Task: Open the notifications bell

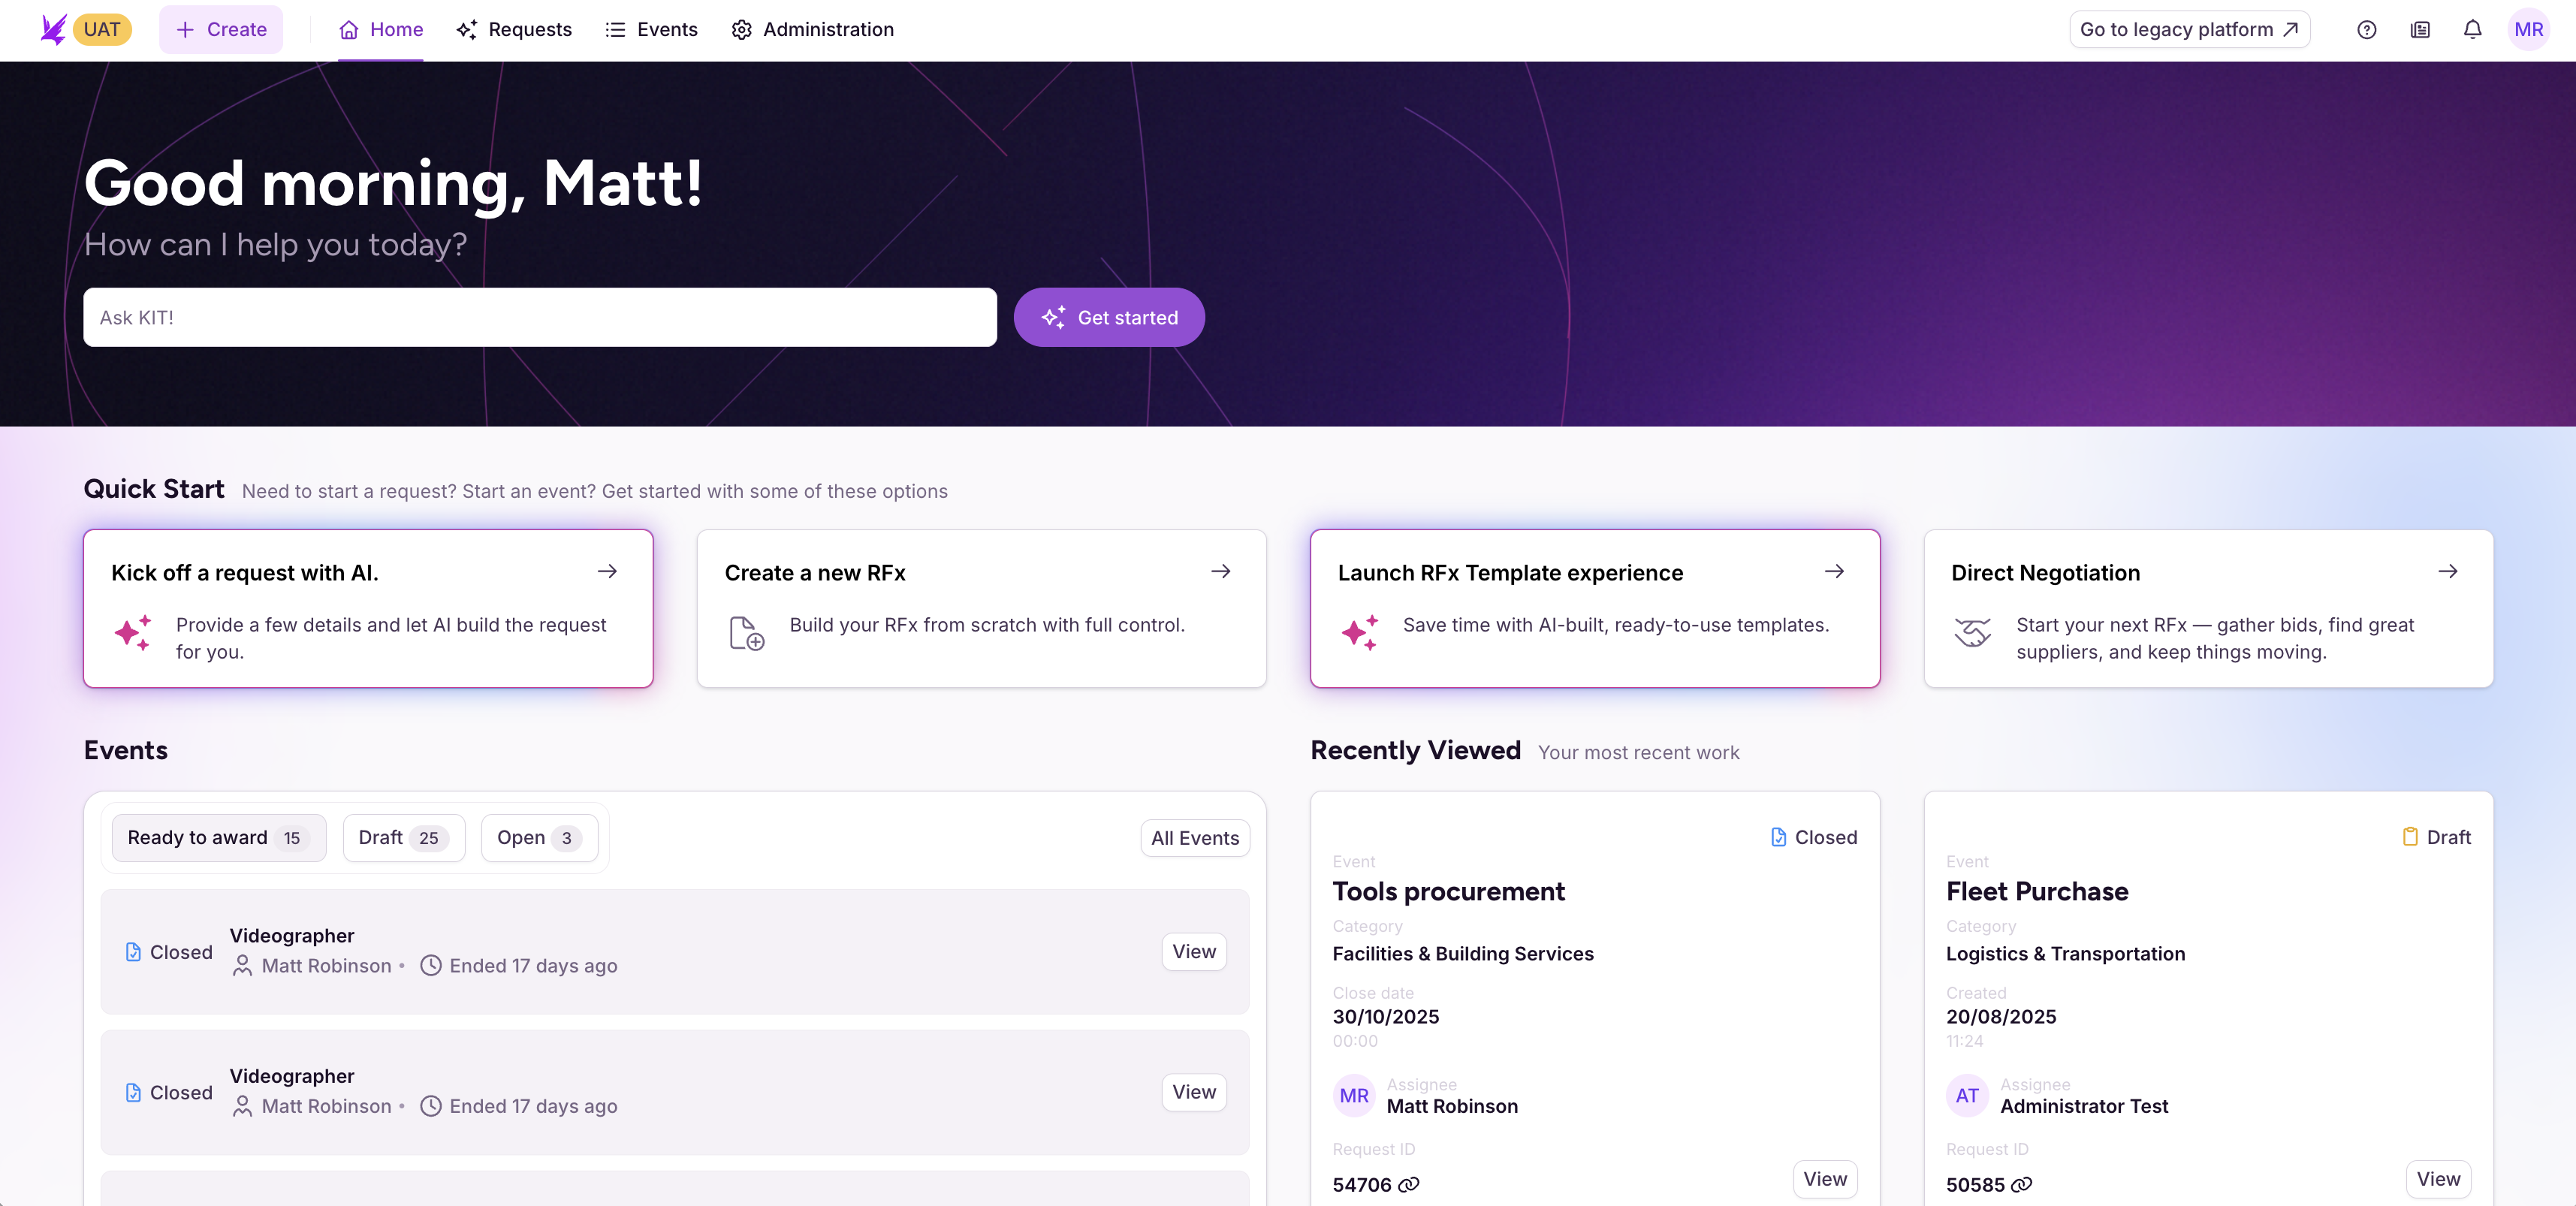Action: (x=2472, y=30)
